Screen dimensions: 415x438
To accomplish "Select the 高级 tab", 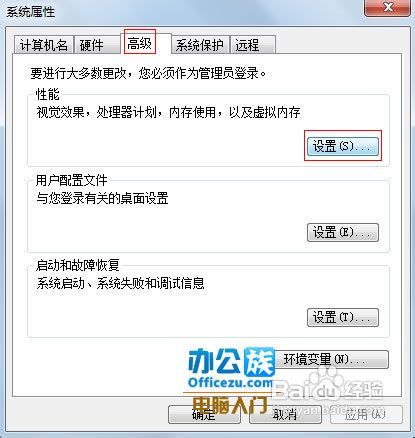I will [x=140, y=43].
